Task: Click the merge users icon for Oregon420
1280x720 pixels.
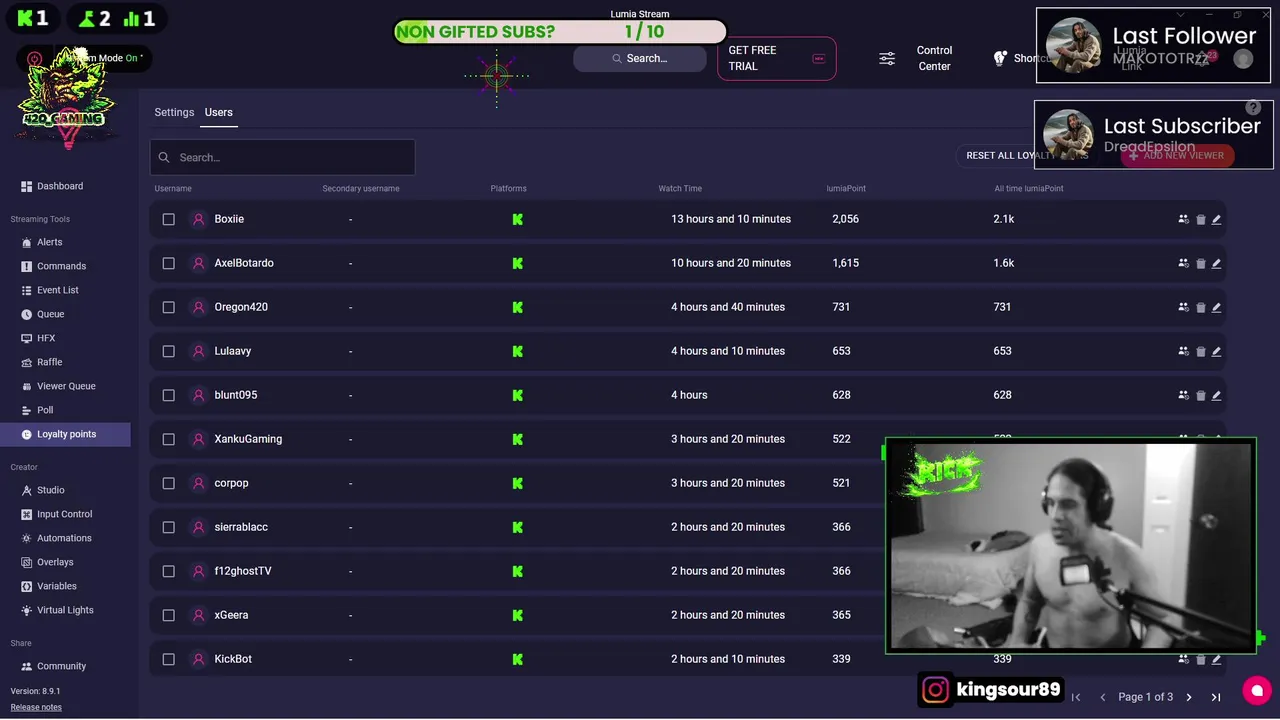Action: tap(1184, 307)
